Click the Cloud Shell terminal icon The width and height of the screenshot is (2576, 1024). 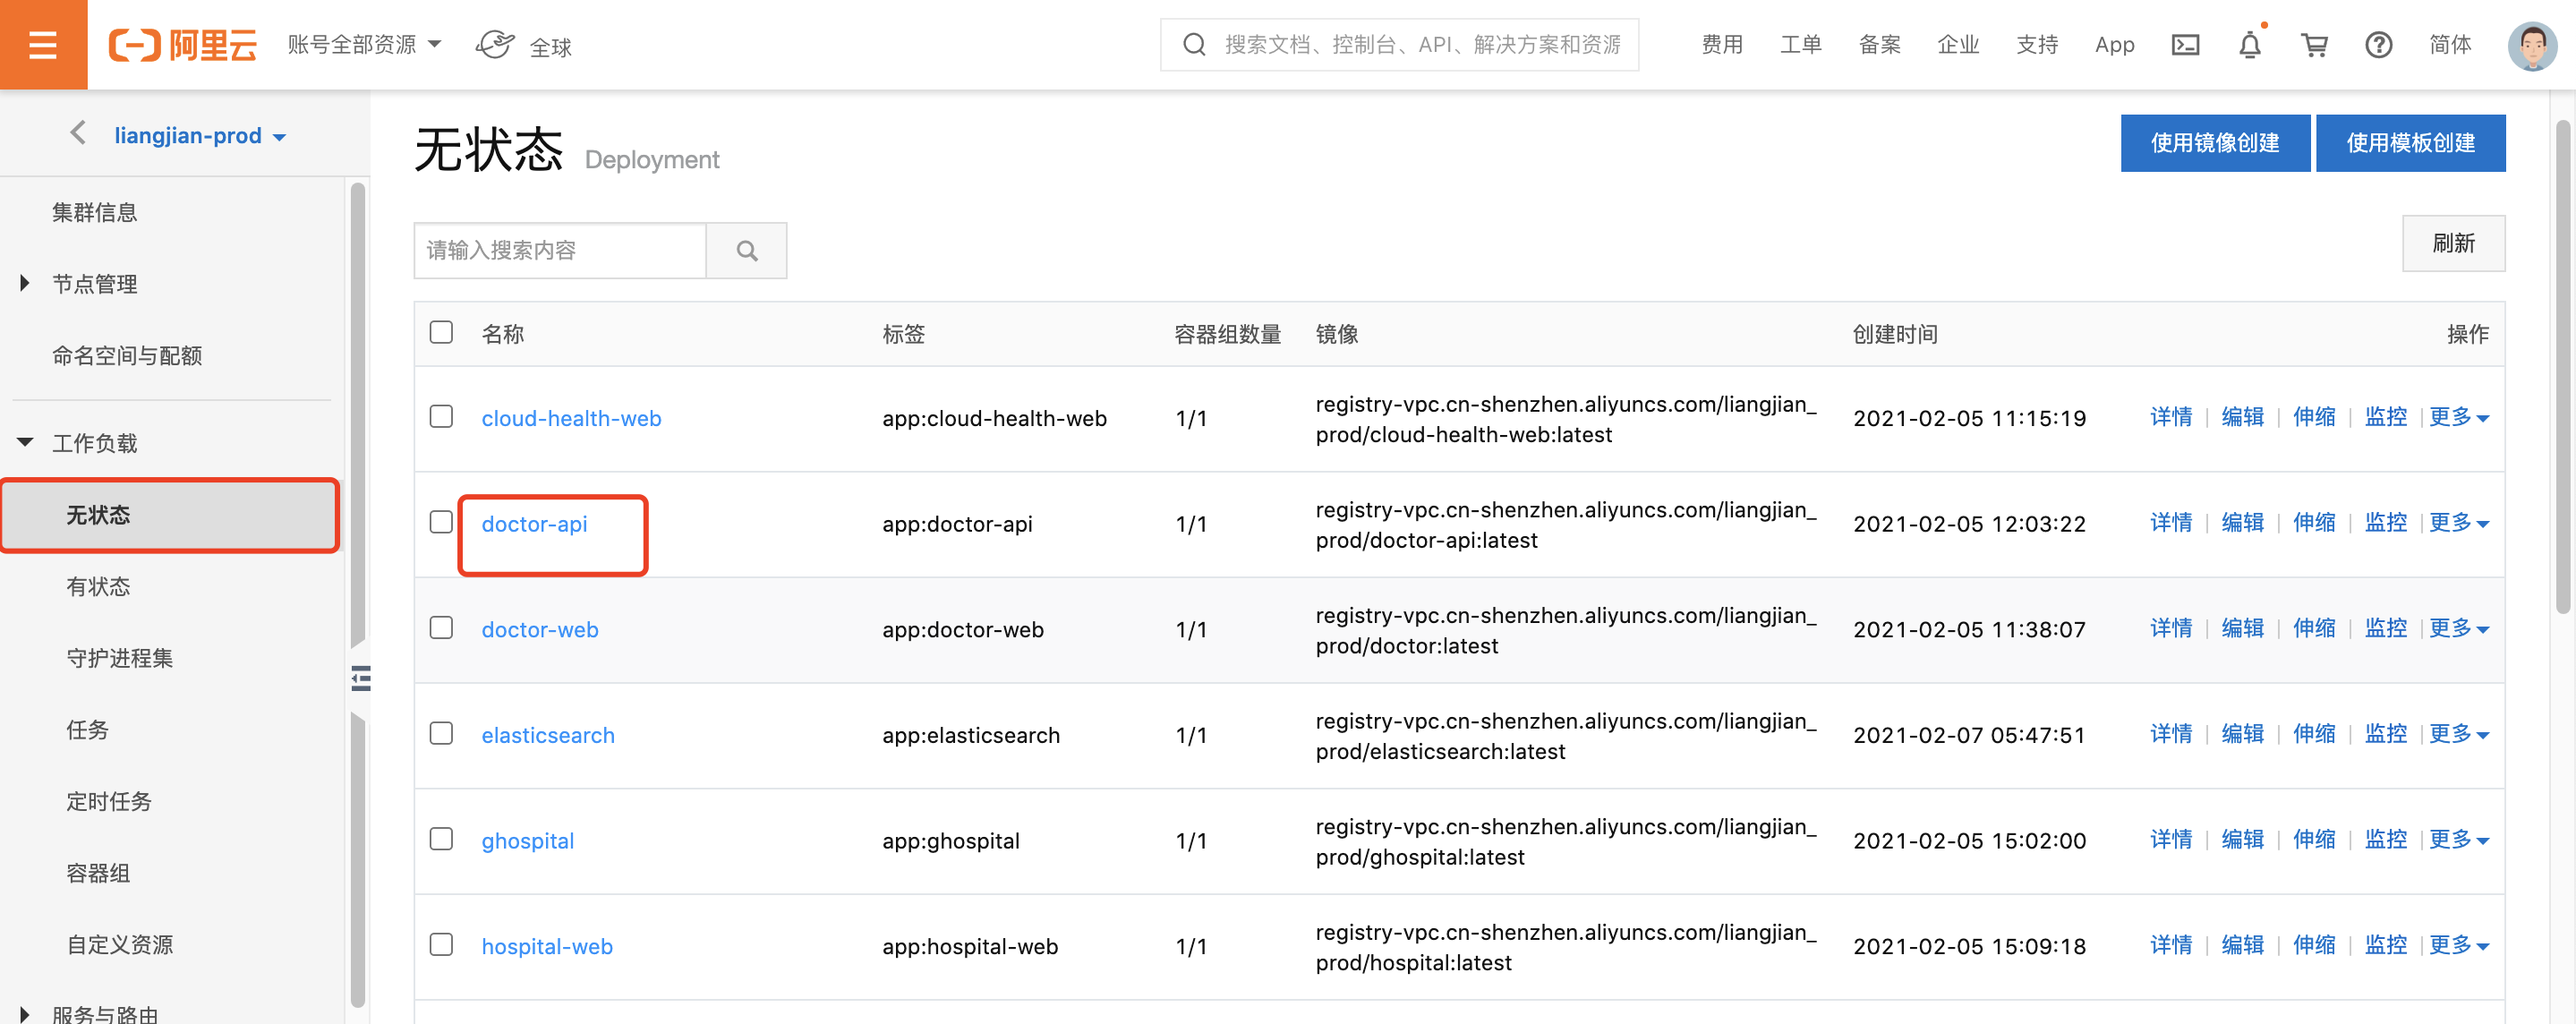click(x=2185, y=45)
